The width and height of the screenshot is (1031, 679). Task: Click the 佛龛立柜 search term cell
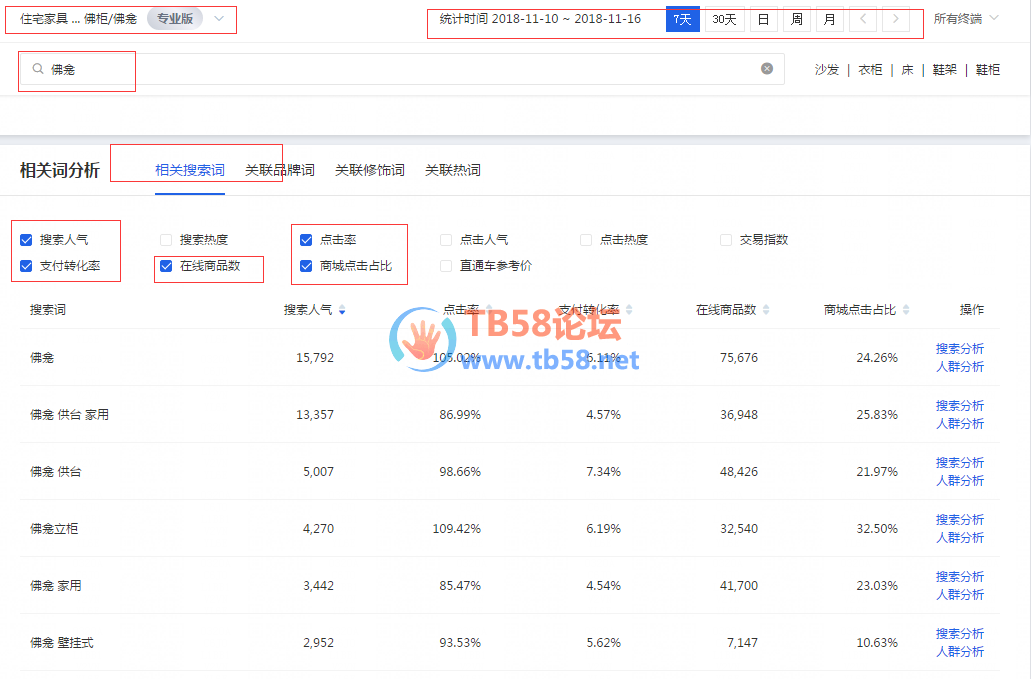(x=54, y=528)
